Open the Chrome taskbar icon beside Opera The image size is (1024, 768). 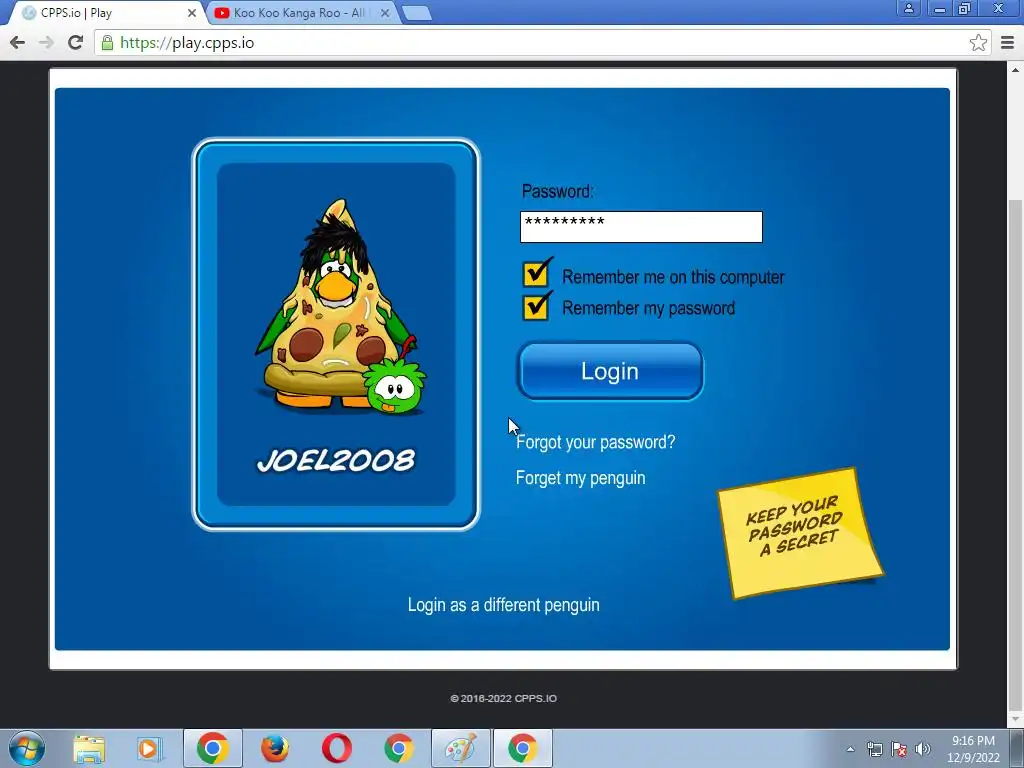point(398,748)
